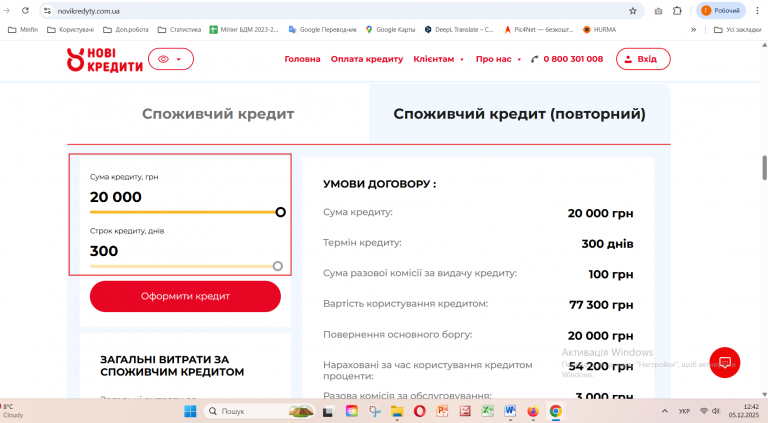
Task: Expand the Клієнтам menu
Action: (x=438, y=59)
